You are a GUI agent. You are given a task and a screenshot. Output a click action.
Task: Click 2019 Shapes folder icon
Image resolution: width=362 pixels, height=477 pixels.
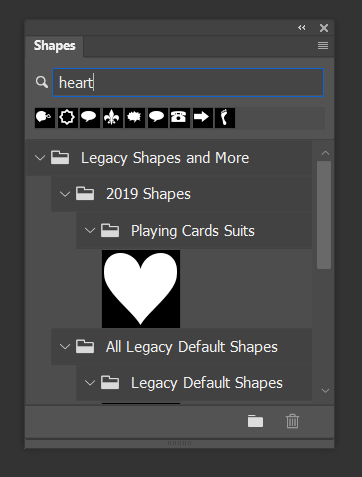pyautogui.click(x=85, y=193)
